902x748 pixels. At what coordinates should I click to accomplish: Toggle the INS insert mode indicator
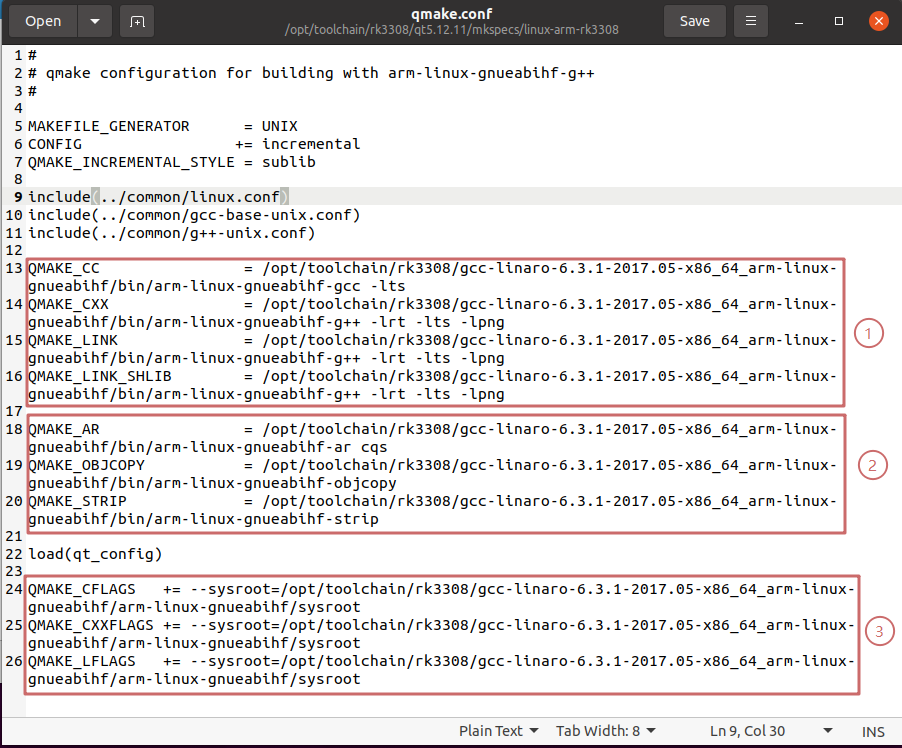[873, 731]
